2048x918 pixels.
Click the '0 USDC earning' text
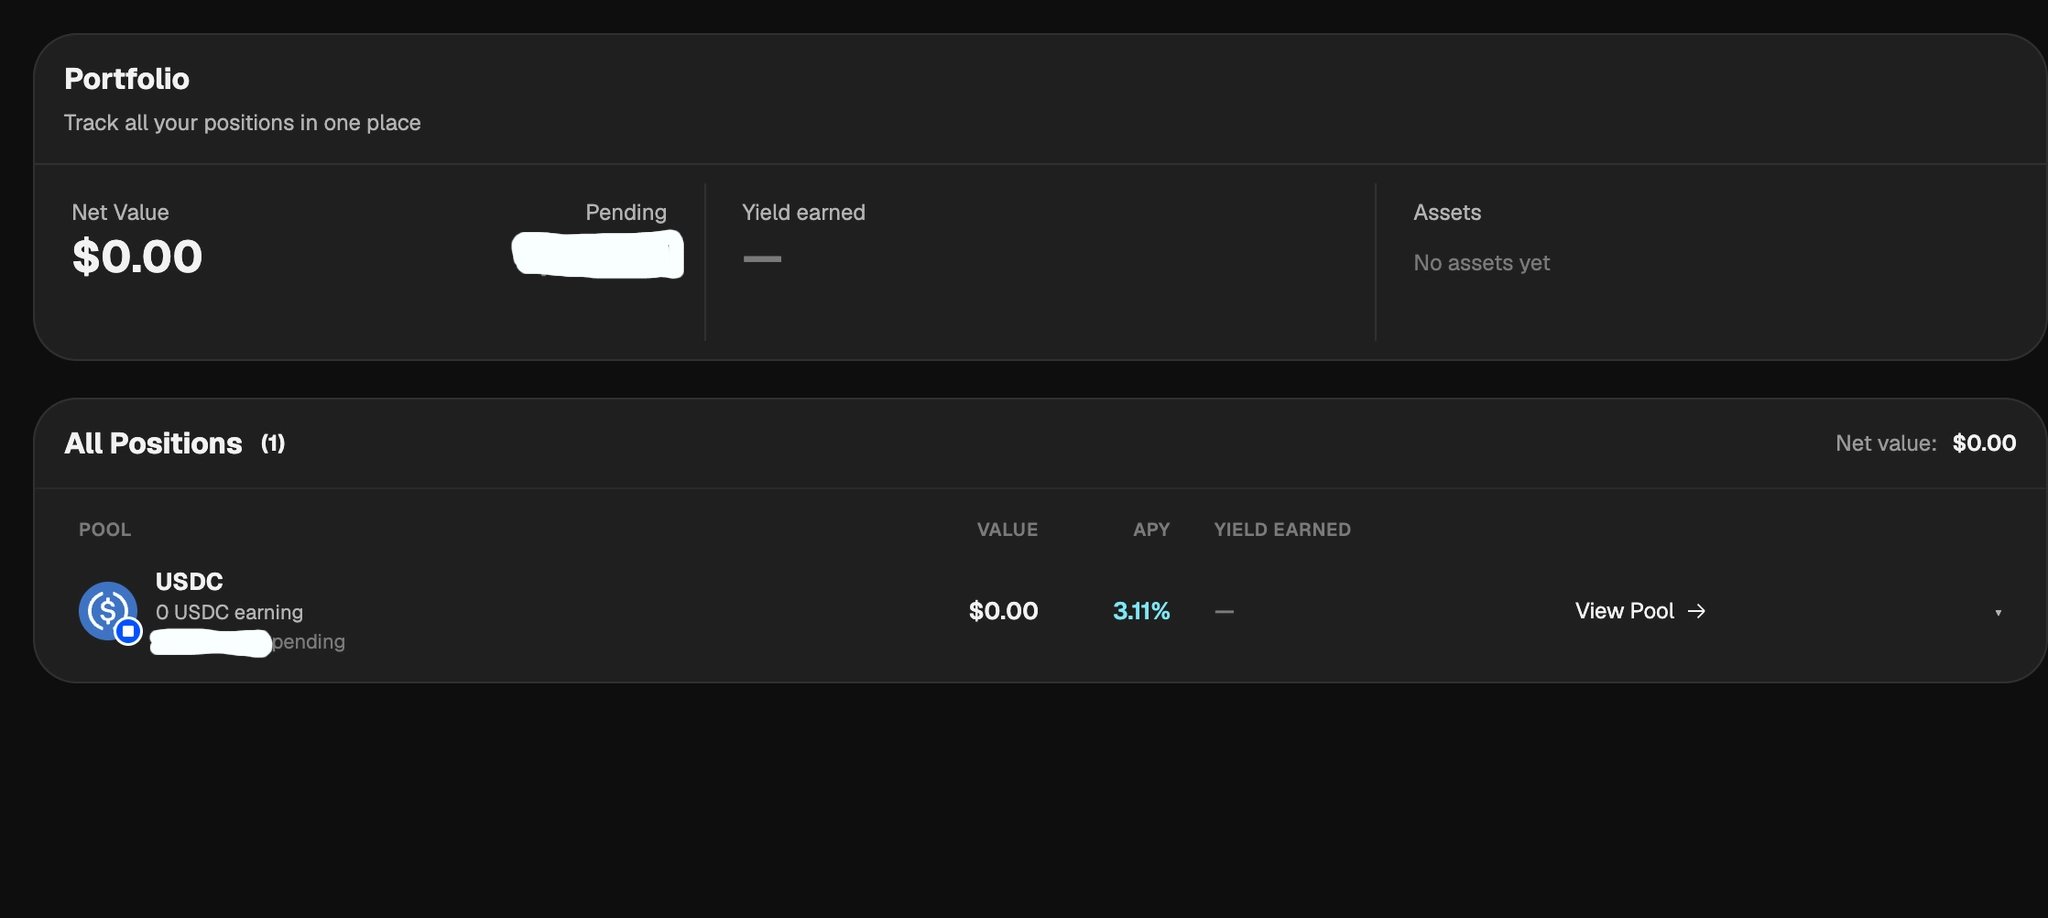tap(229, 612)
